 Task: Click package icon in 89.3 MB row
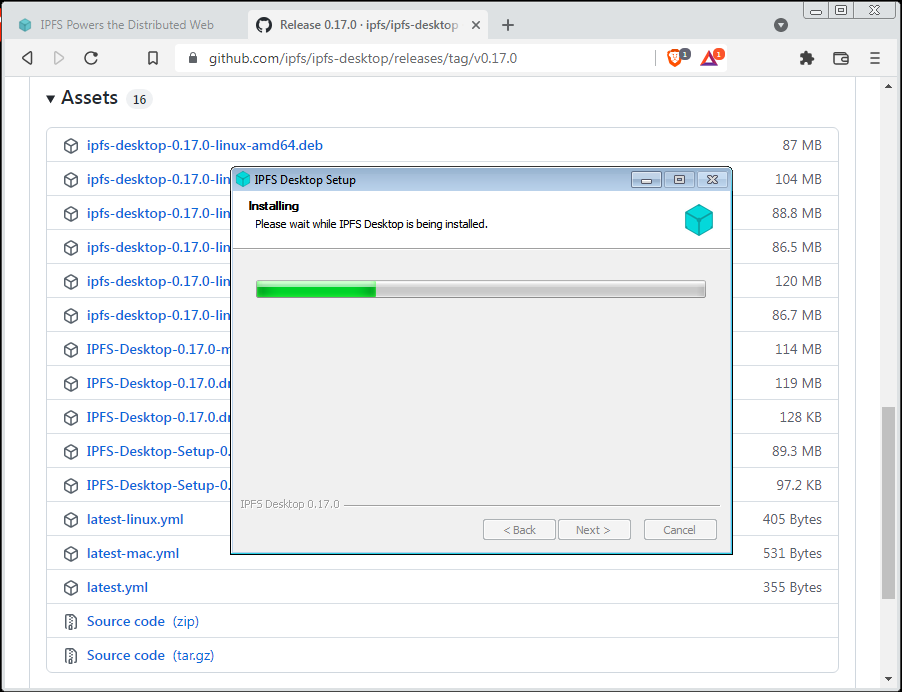coord(71,452)
